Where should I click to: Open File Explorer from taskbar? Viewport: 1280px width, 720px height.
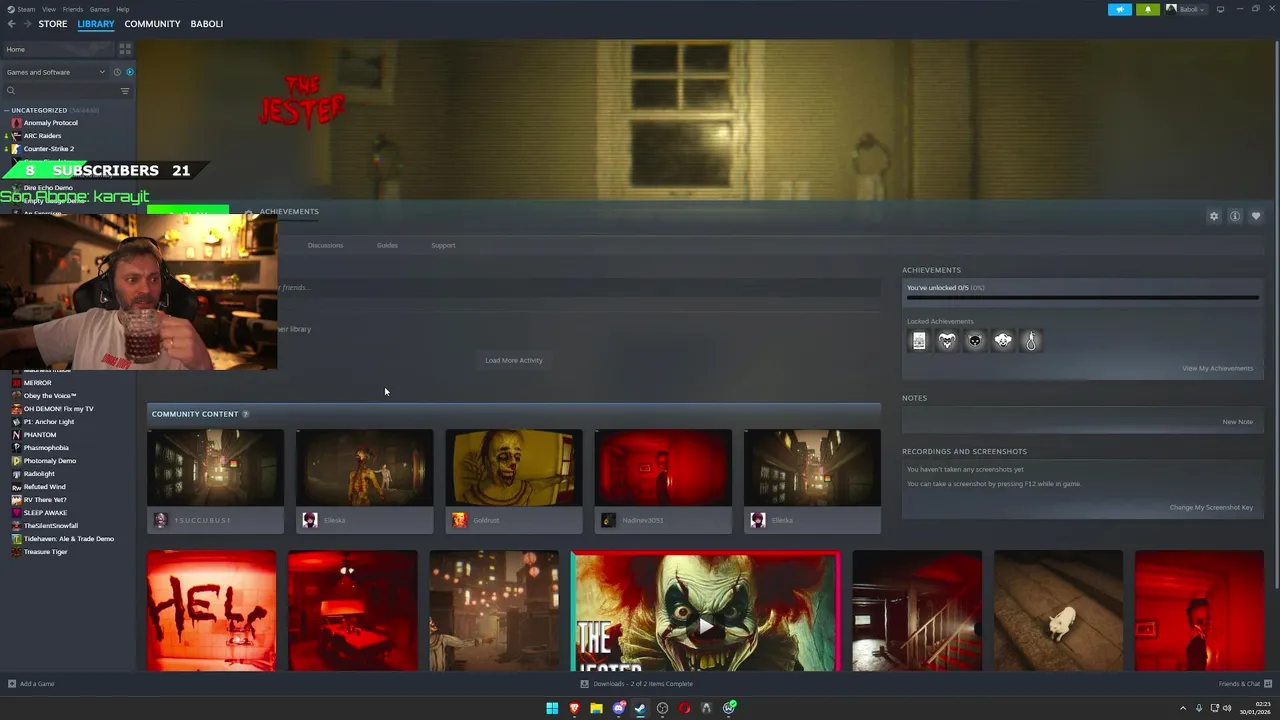[596, 708]
